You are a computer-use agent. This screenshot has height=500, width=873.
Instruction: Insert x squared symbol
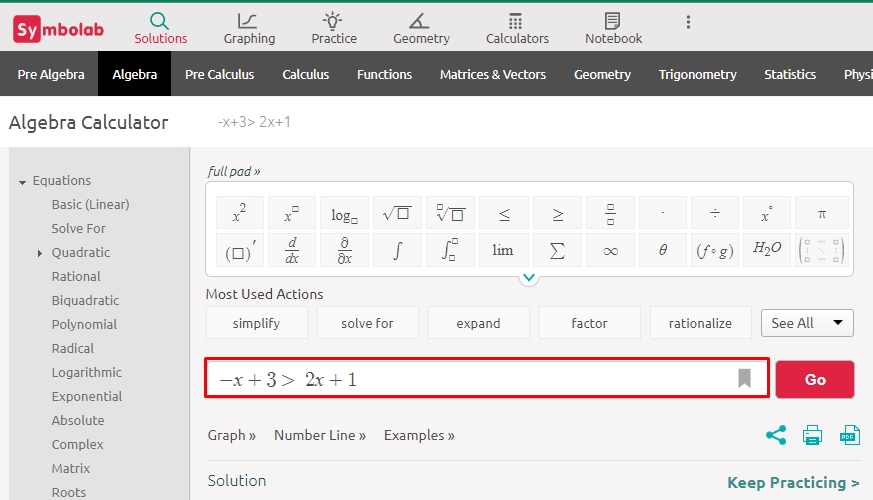coord(239,213)
